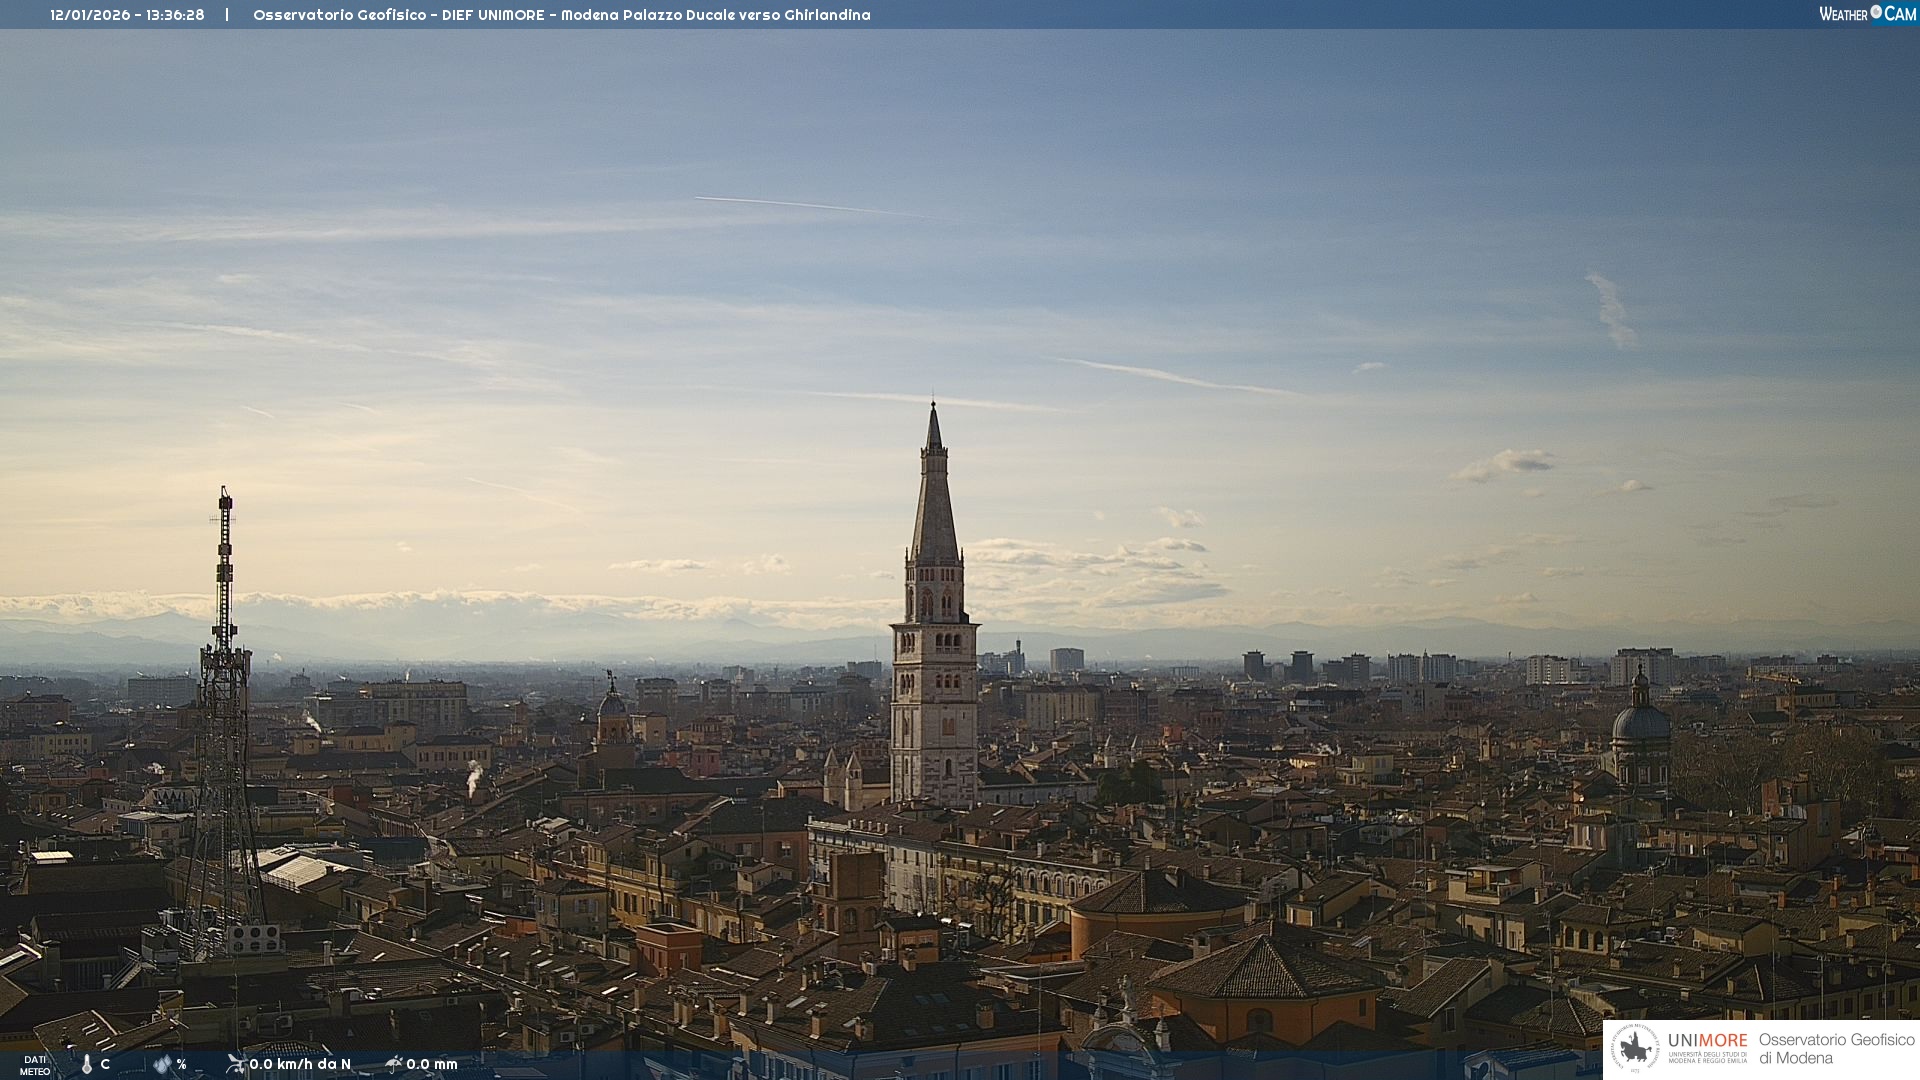The image size is (1920, 1080).
Task: Click the DATI METEO label
Action: click(x=35, y=1065)
